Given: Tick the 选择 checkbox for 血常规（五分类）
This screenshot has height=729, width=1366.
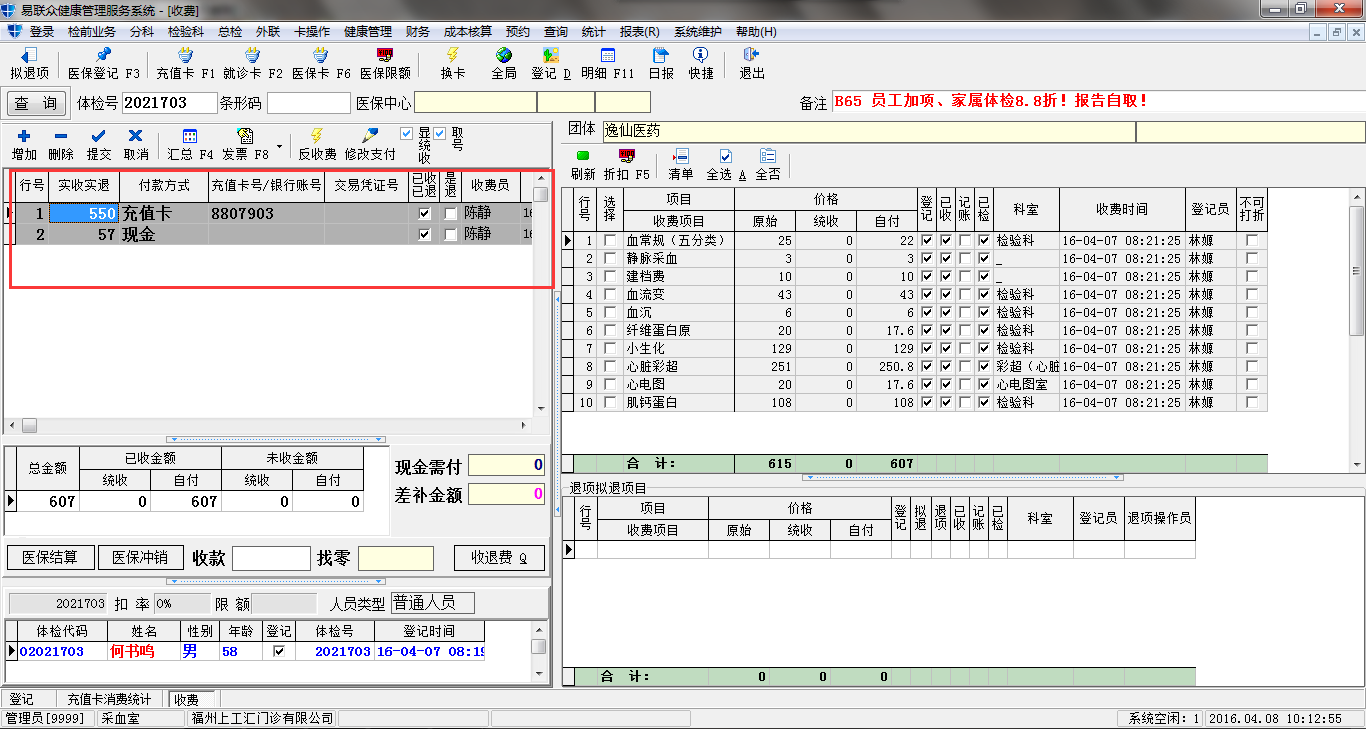Looking at the screenshot, I should tap(610, 241).
